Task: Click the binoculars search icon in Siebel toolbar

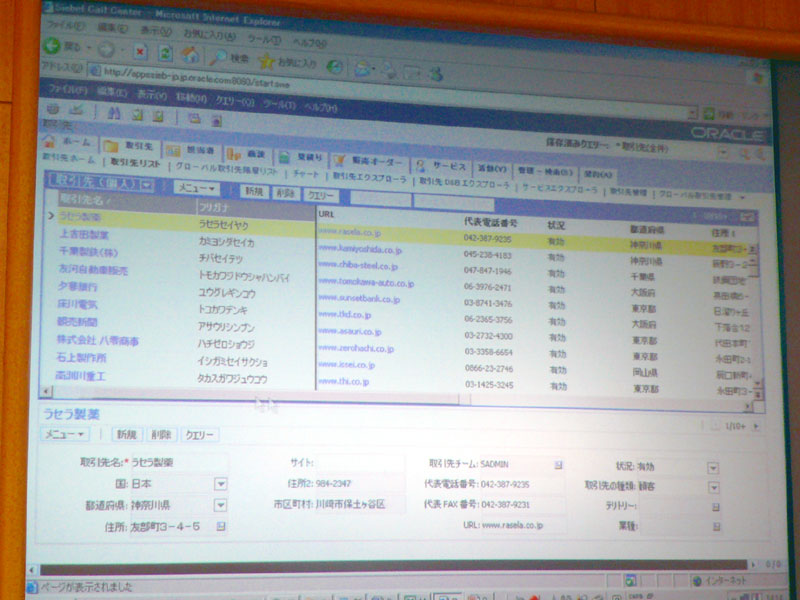Action: (114, 113)
